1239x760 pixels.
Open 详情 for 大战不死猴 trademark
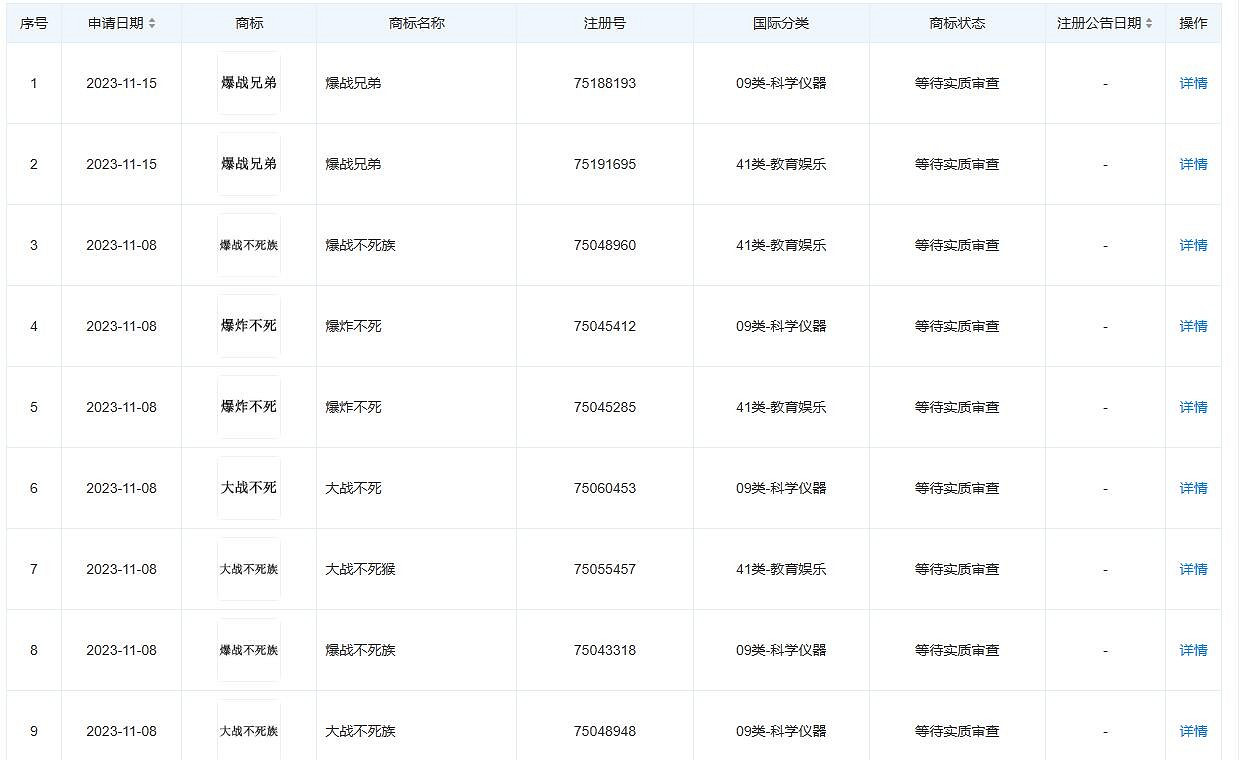click(x=1193, y=569)
